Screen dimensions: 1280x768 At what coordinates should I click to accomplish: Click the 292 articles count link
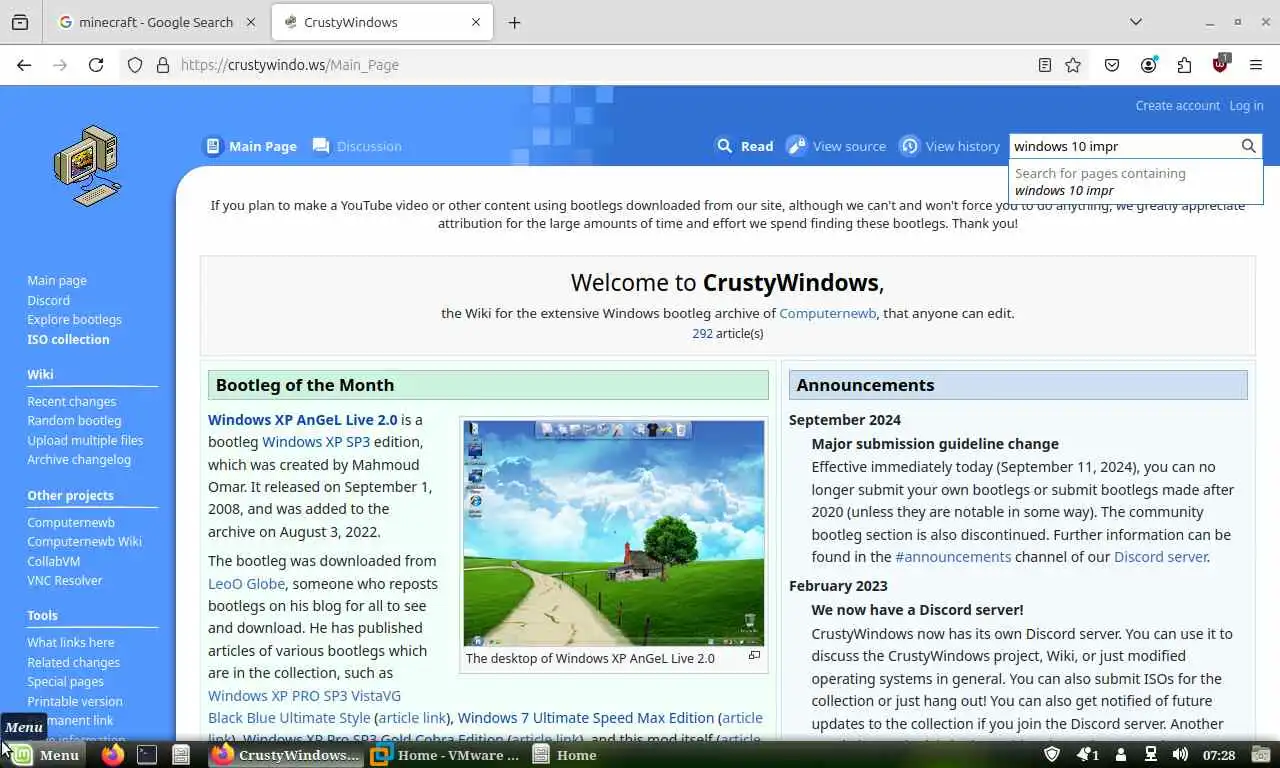702,333
